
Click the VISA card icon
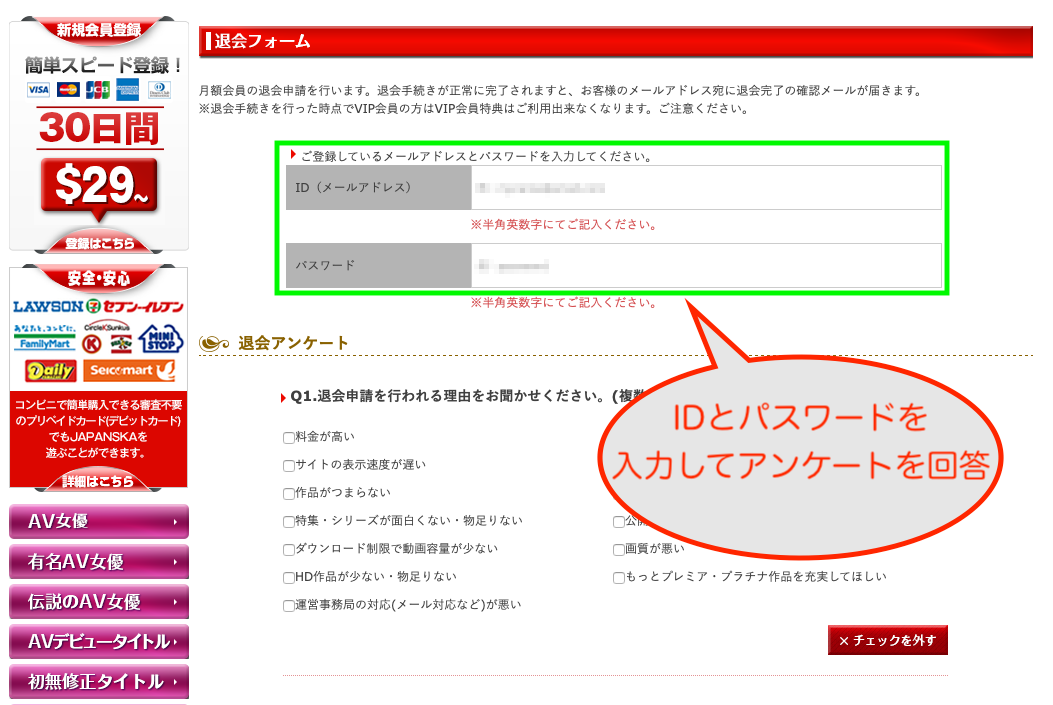click(x=39, y=90)
